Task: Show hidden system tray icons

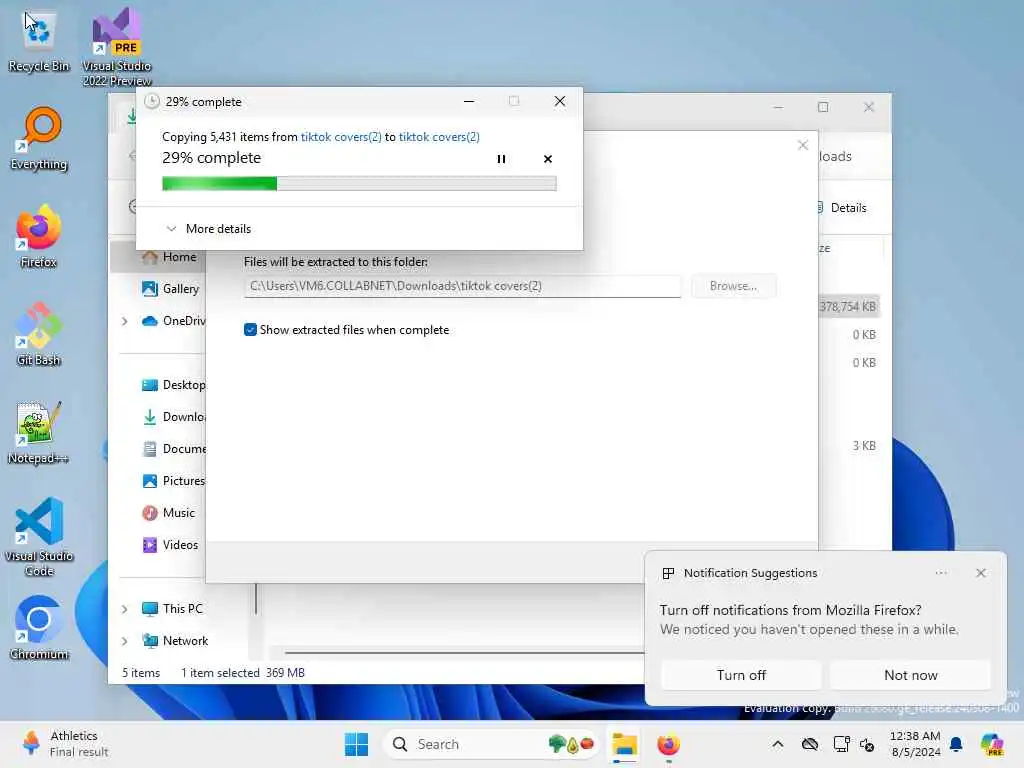Action: pos(778,744)
